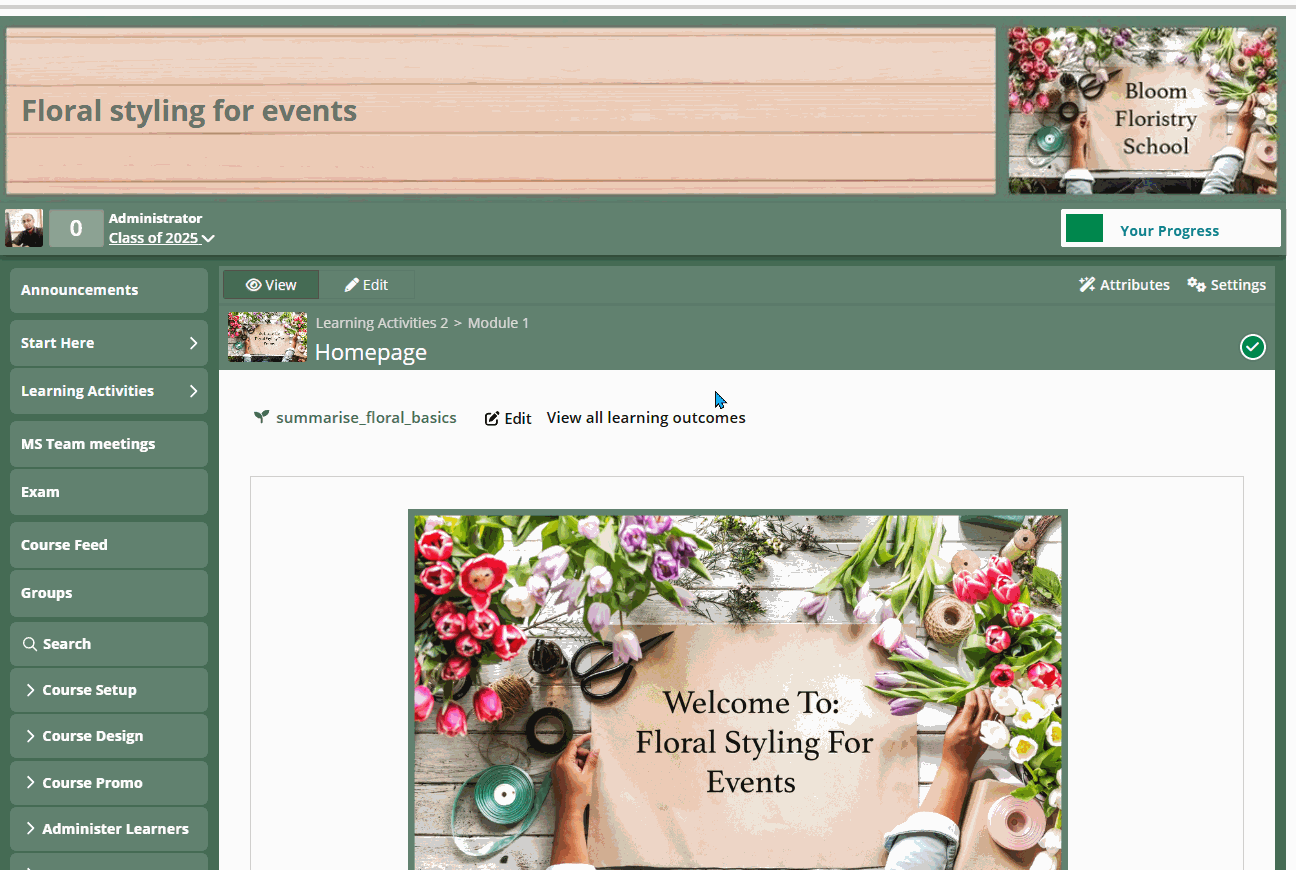The width and height of the screenshot is (1296, 870).
Task: Open Announcements from the sidebar
Action: pos(109,290)
